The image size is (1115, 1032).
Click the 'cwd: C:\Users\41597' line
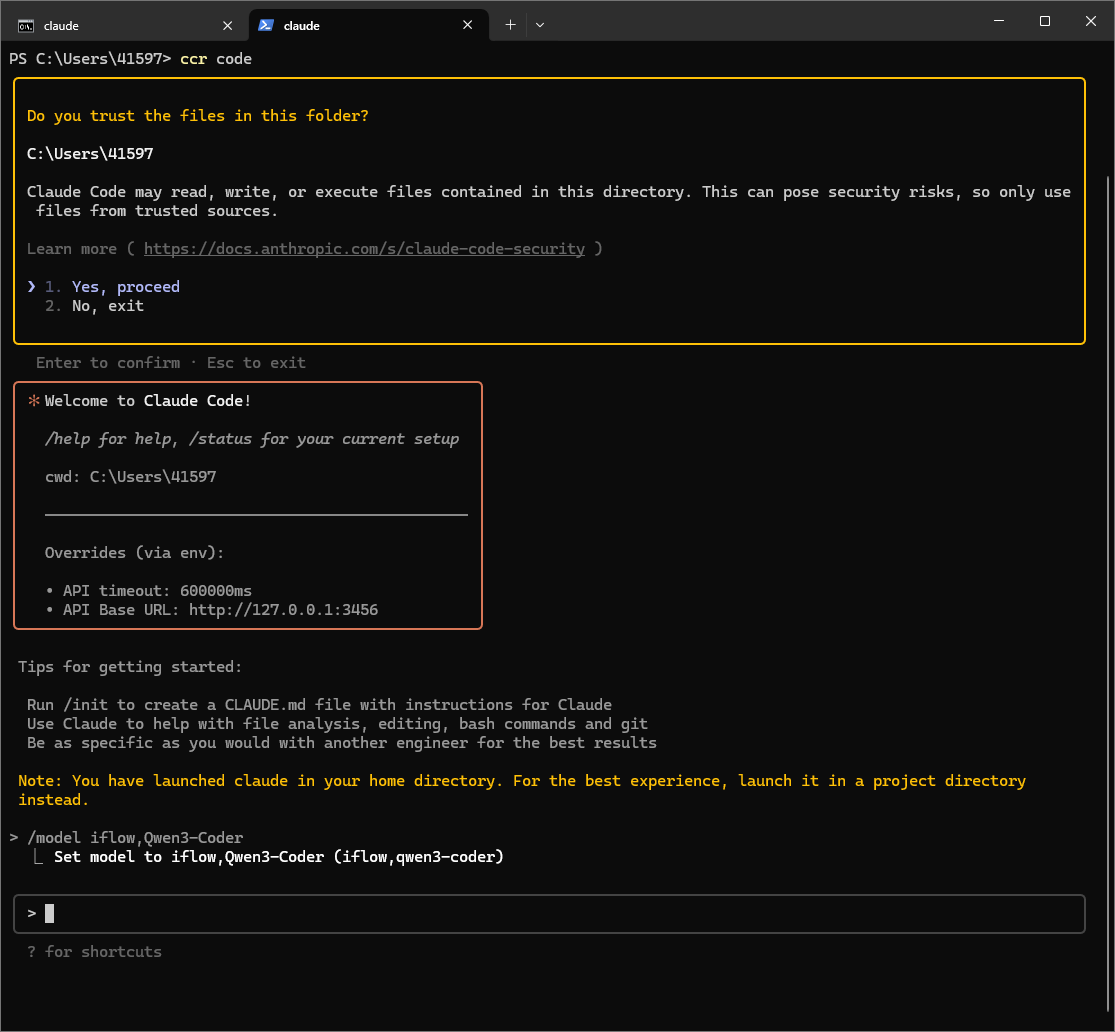[x=131, y=477]
